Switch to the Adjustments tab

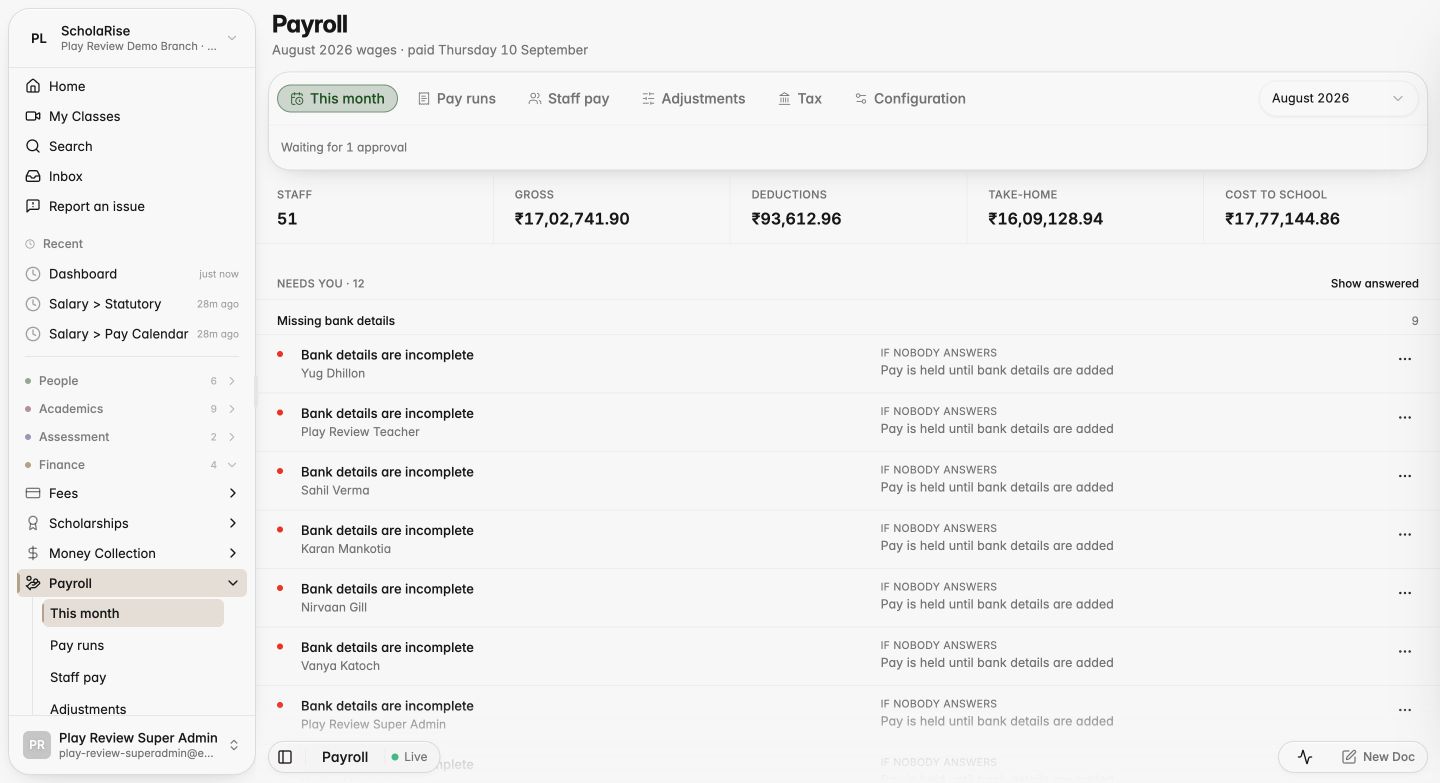coord(693,98)
